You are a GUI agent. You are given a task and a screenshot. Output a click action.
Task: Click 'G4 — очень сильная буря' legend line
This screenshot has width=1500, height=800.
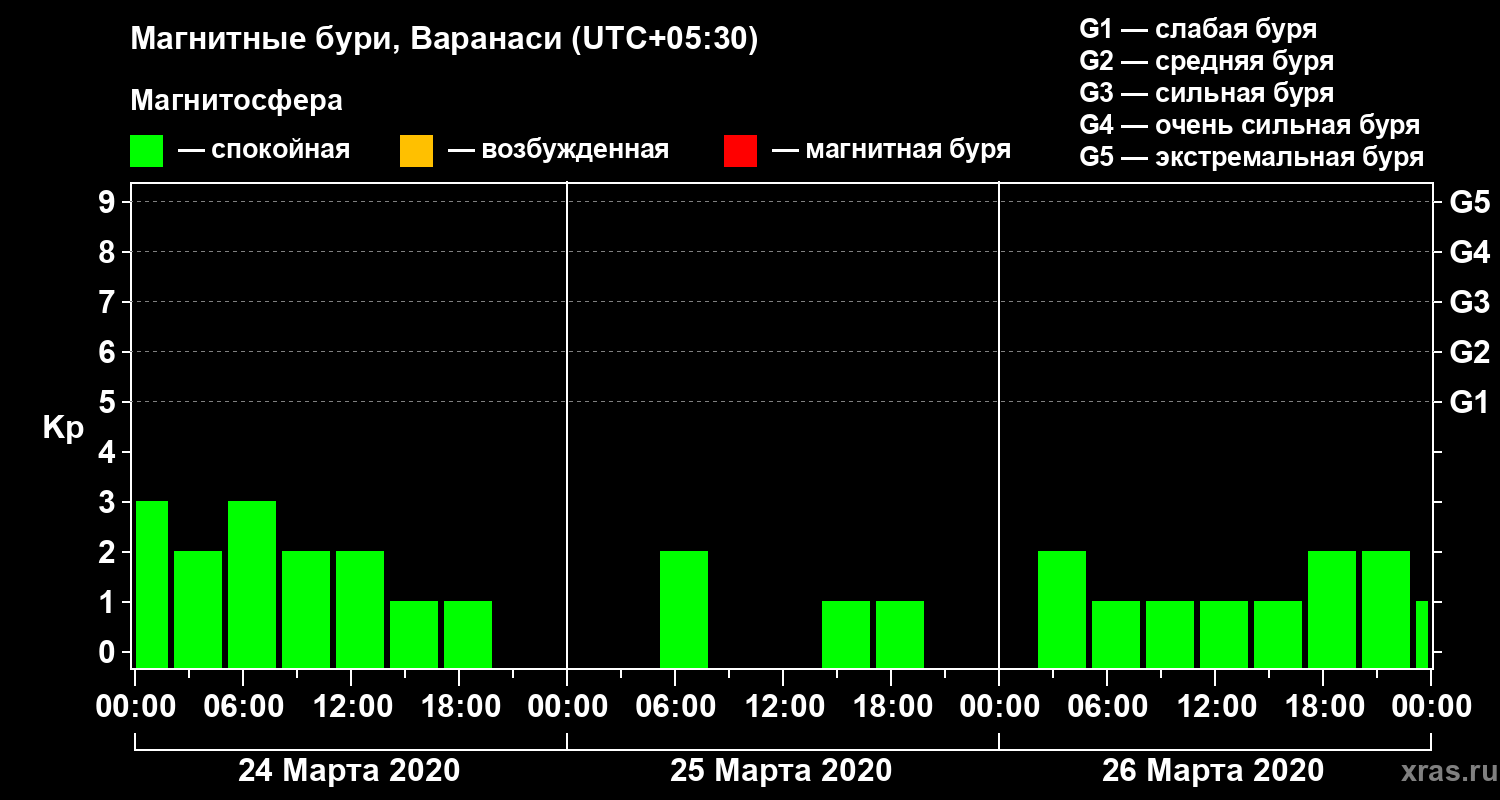click(1249, 125)
